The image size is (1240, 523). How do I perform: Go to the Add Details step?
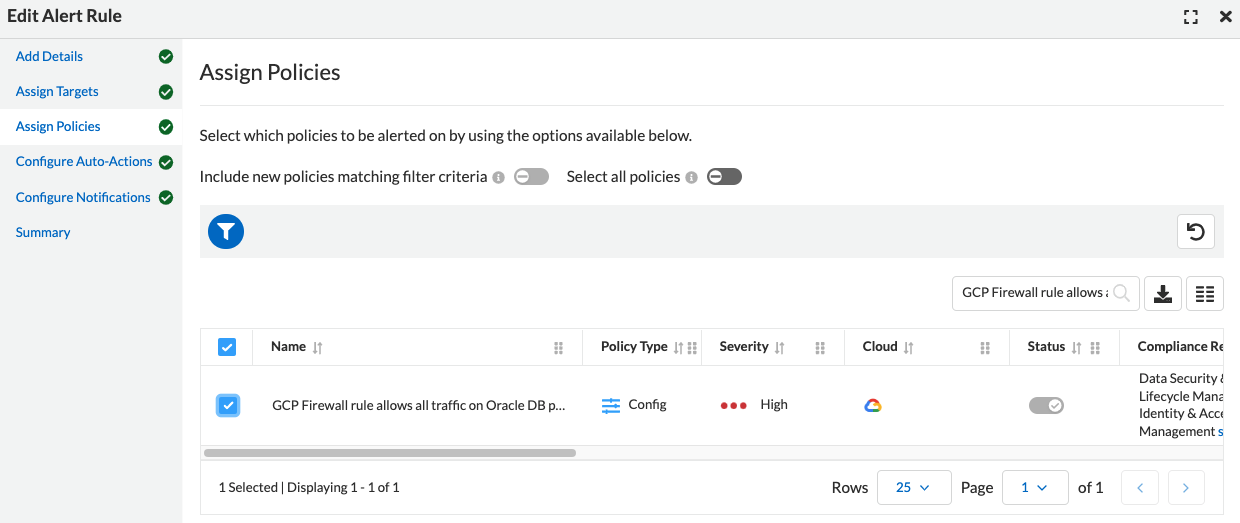[49, 56]
